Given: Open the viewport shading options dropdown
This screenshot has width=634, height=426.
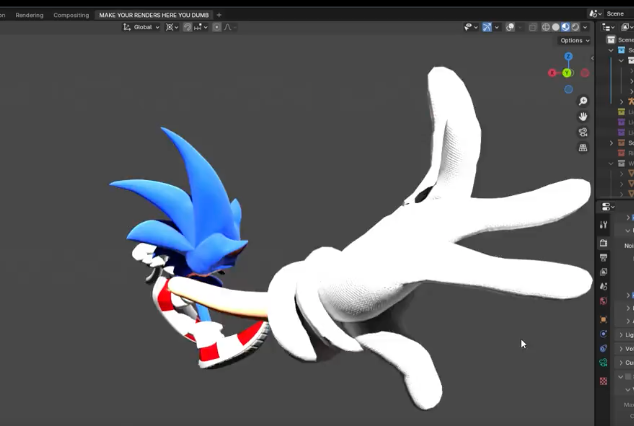Looking at the screenshot, I should pyautogui.click(x=585, y=27).
